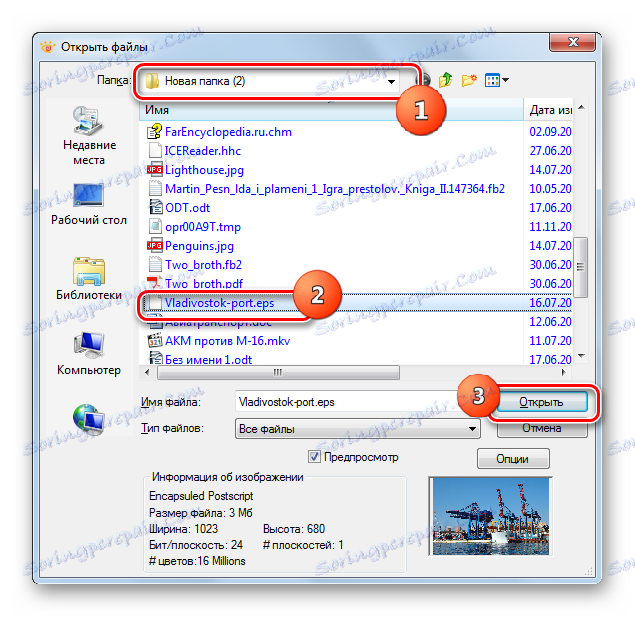Click the ICEReader.hhc file icon

coord(154,151)
